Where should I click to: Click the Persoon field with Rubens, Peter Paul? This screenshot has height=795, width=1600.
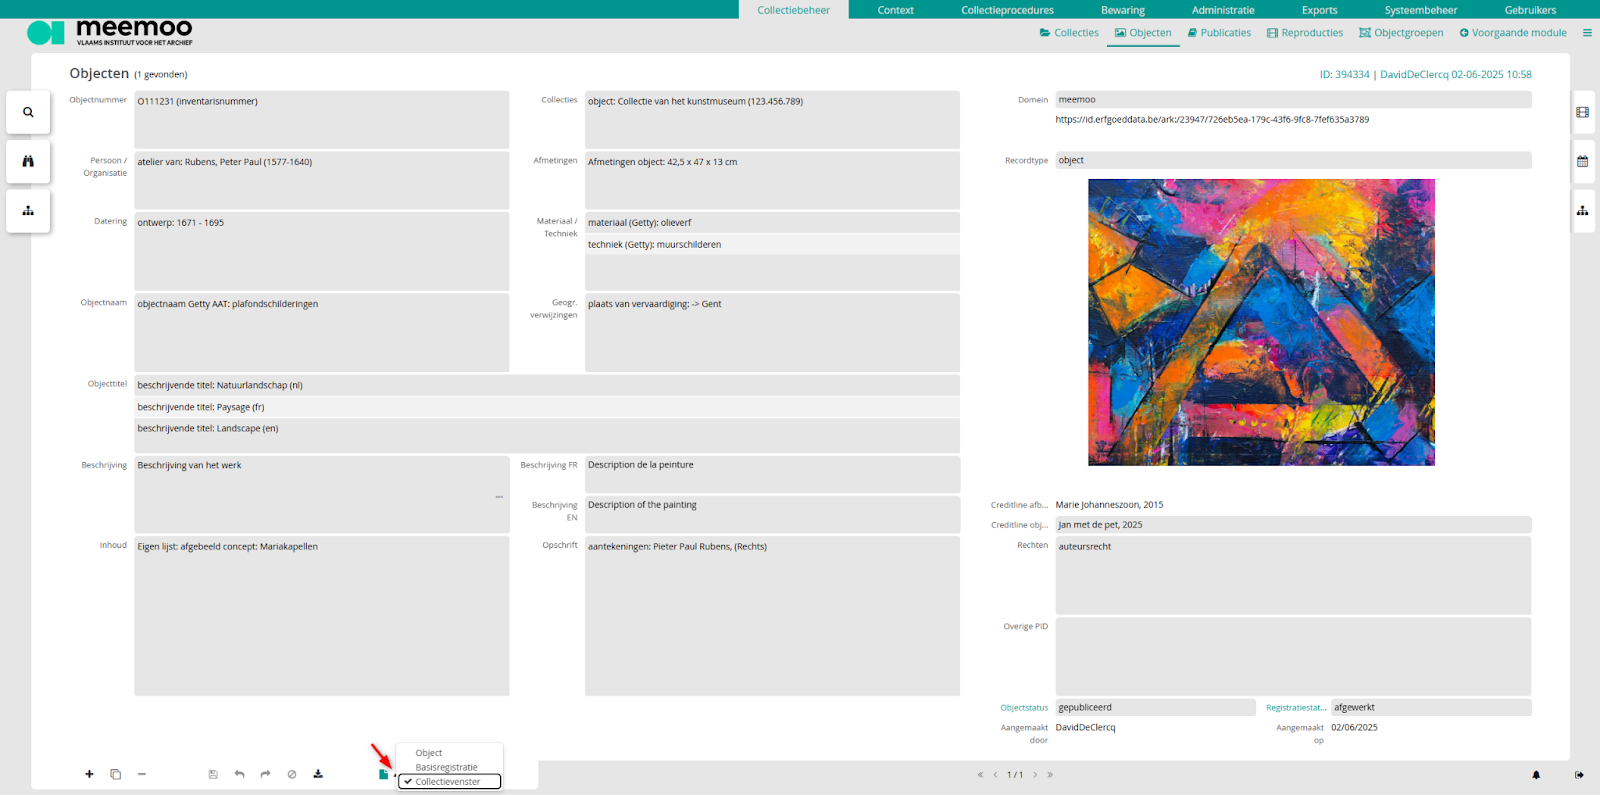(321, 180)
